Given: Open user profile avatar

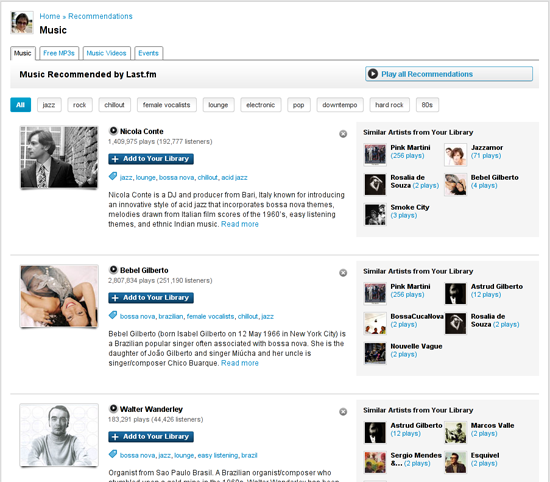Looking at the screenshot, I should click(x=22, y=22).
